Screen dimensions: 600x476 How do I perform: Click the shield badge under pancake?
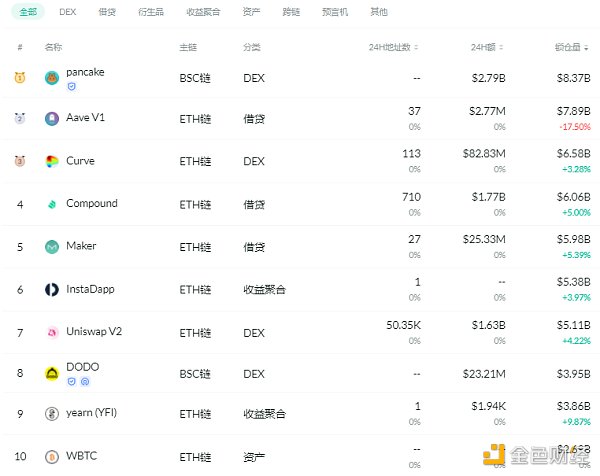coord(71,87)
